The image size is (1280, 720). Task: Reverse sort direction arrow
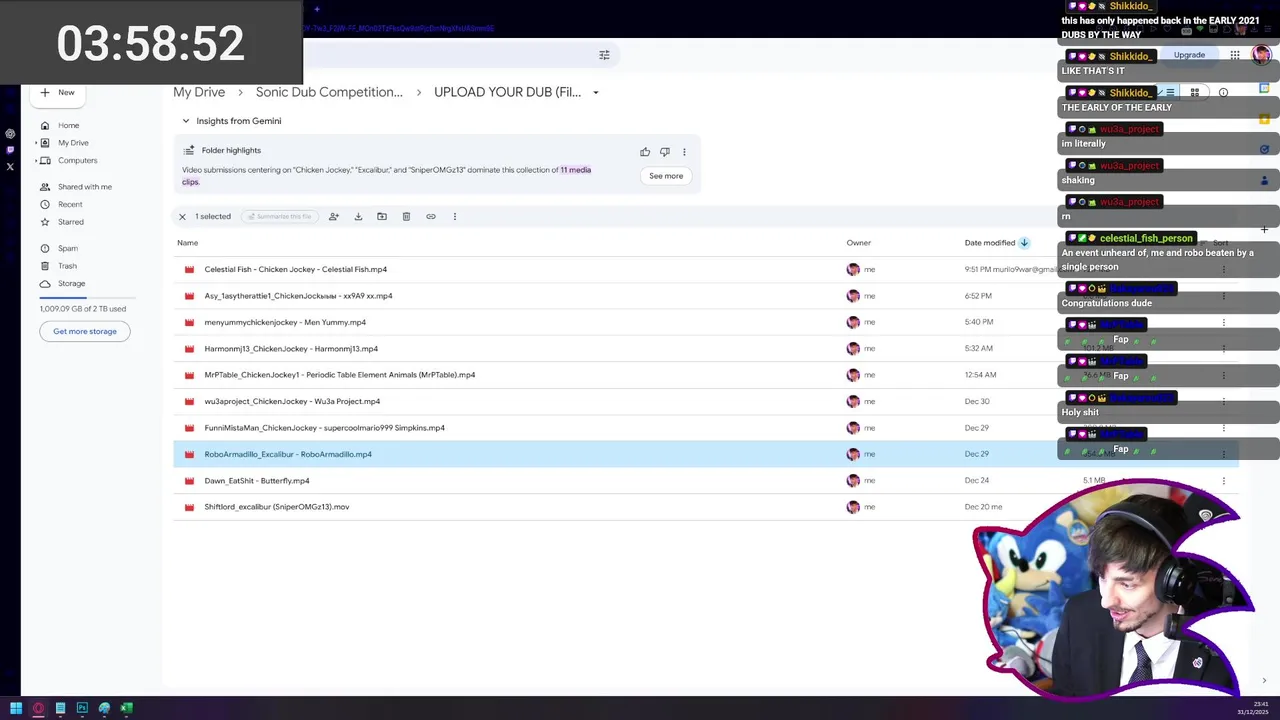point(1024,243)
